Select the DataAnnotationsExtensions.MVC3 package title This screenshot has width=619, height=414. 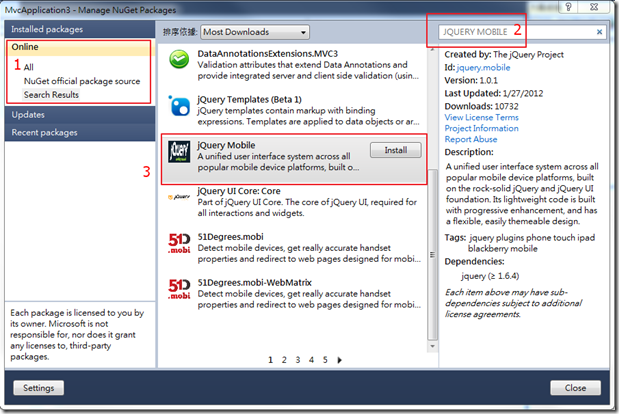(268, 54)
